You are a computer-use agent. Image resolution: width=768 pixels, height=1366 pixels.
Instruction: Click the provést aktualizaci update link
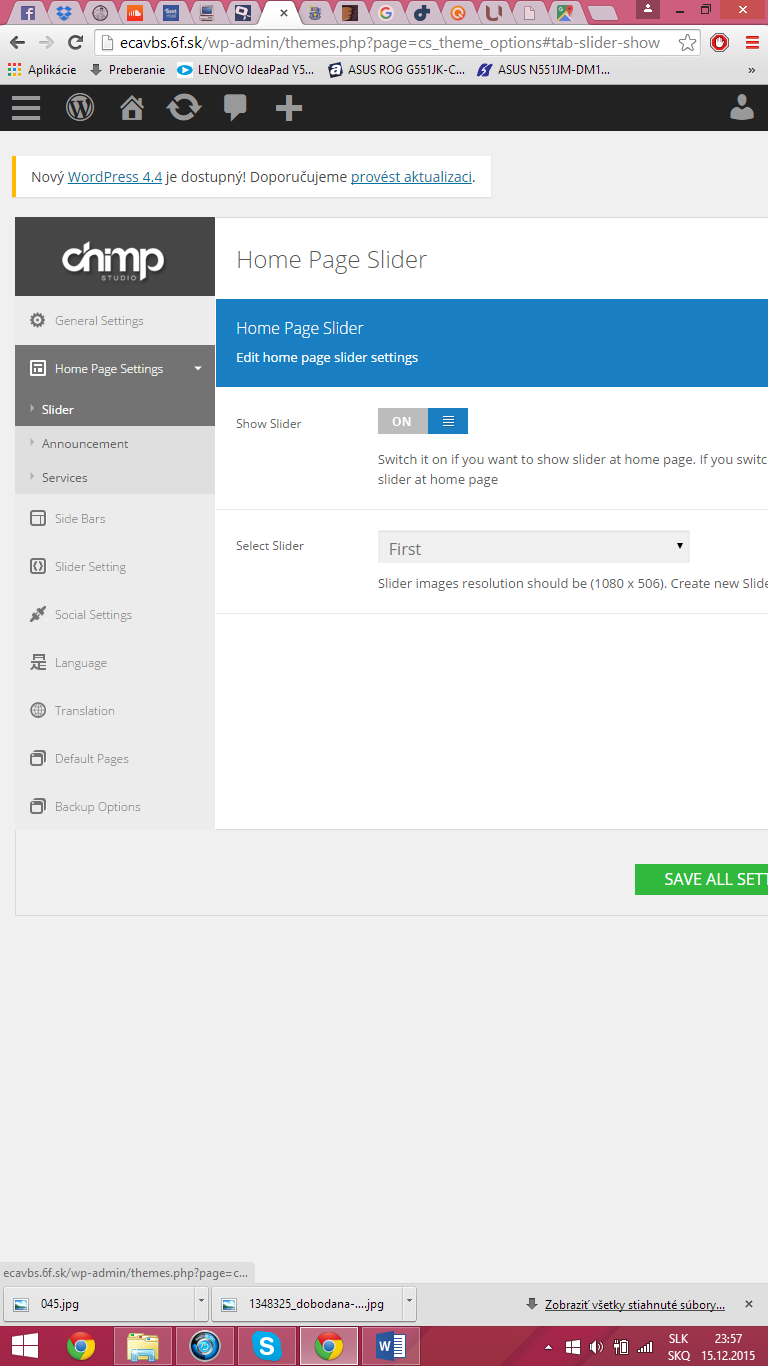pos(411,177)
